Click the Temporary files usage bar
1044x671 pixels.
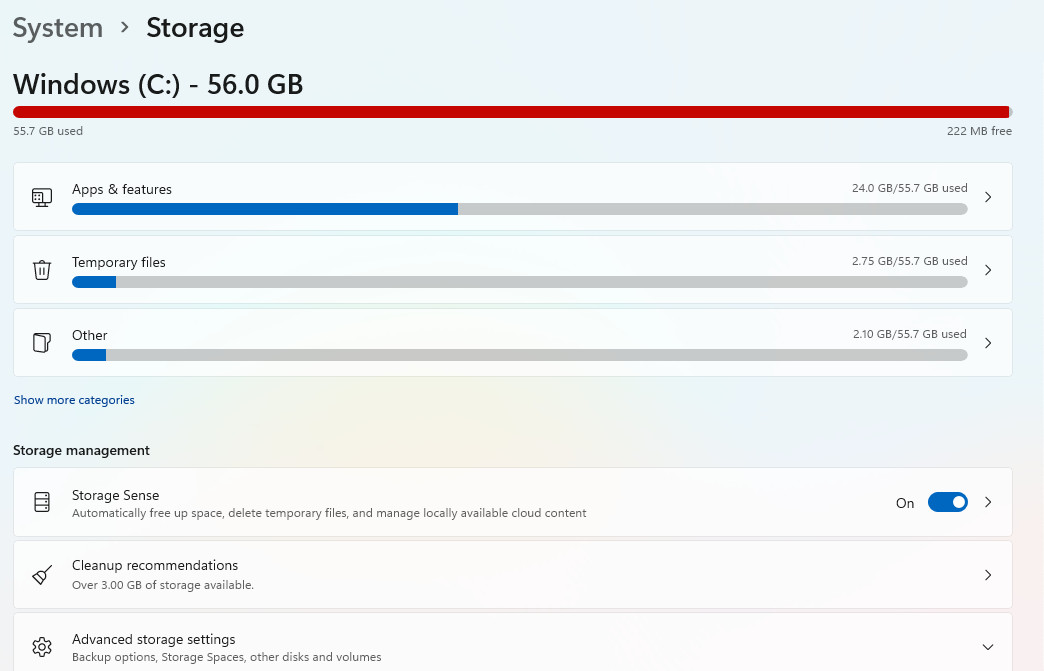coord(519,282)
